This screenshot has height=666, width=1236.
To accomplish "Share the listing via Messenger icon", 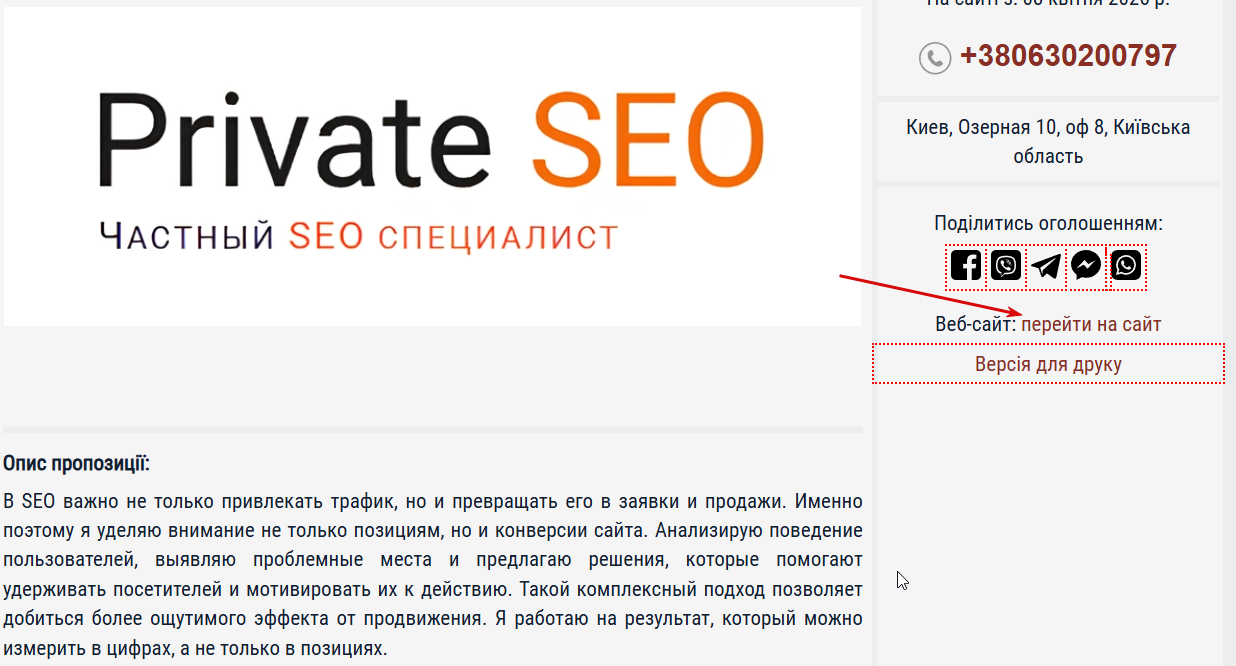I will (1086, 266).
